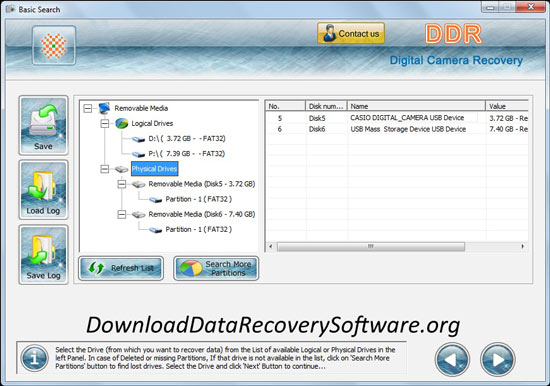Click the disk icon beside Disk6 media
Image resolution: width=550 pixels, height=386 pixels.
pyautogui.click(x=138, y=215)
